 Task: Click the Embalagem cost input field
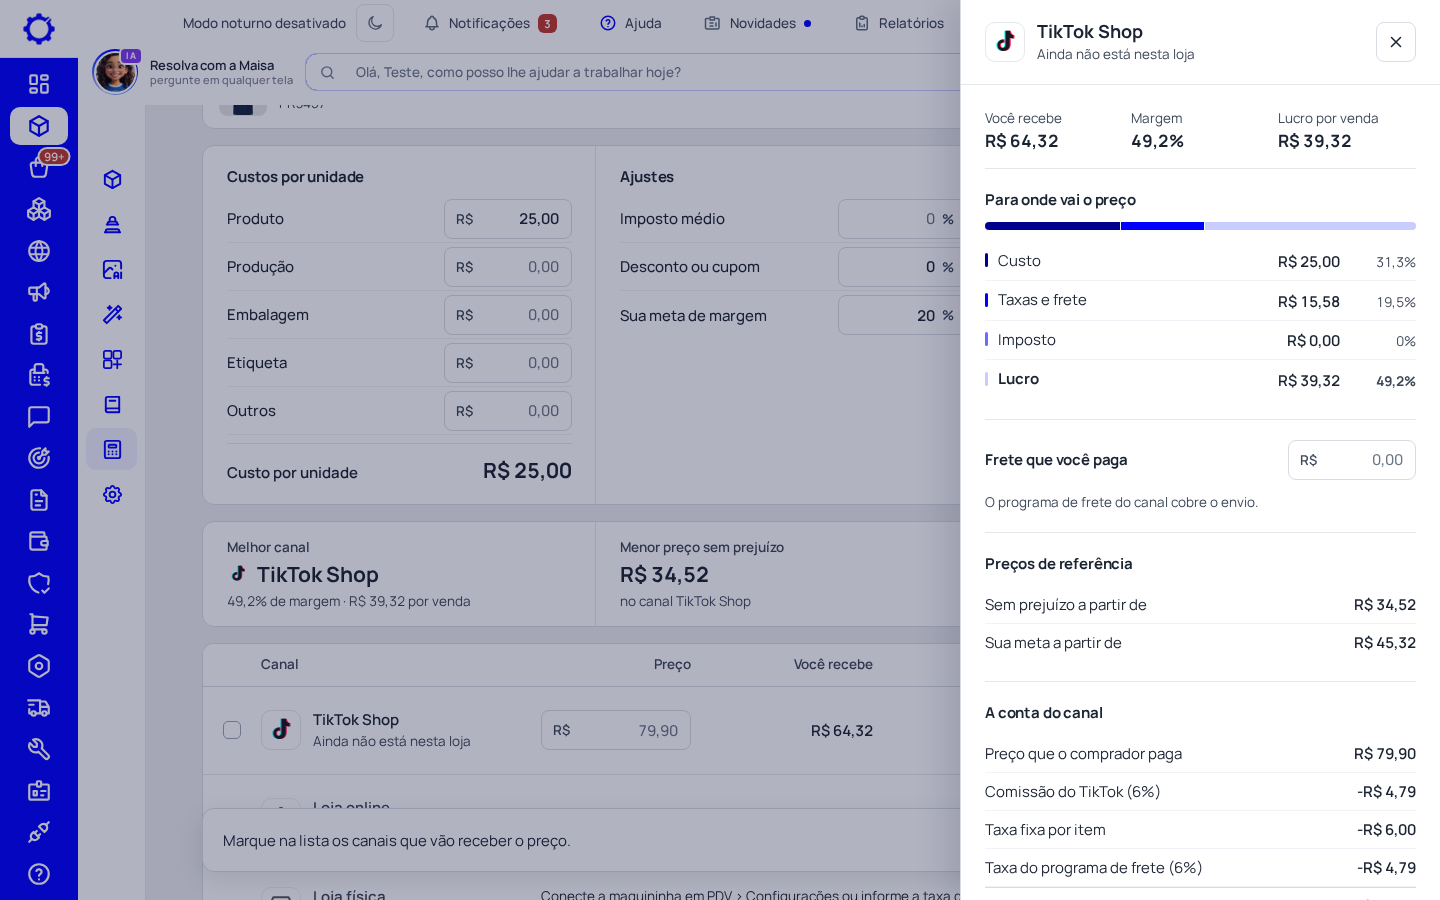(x=508, y=315)
